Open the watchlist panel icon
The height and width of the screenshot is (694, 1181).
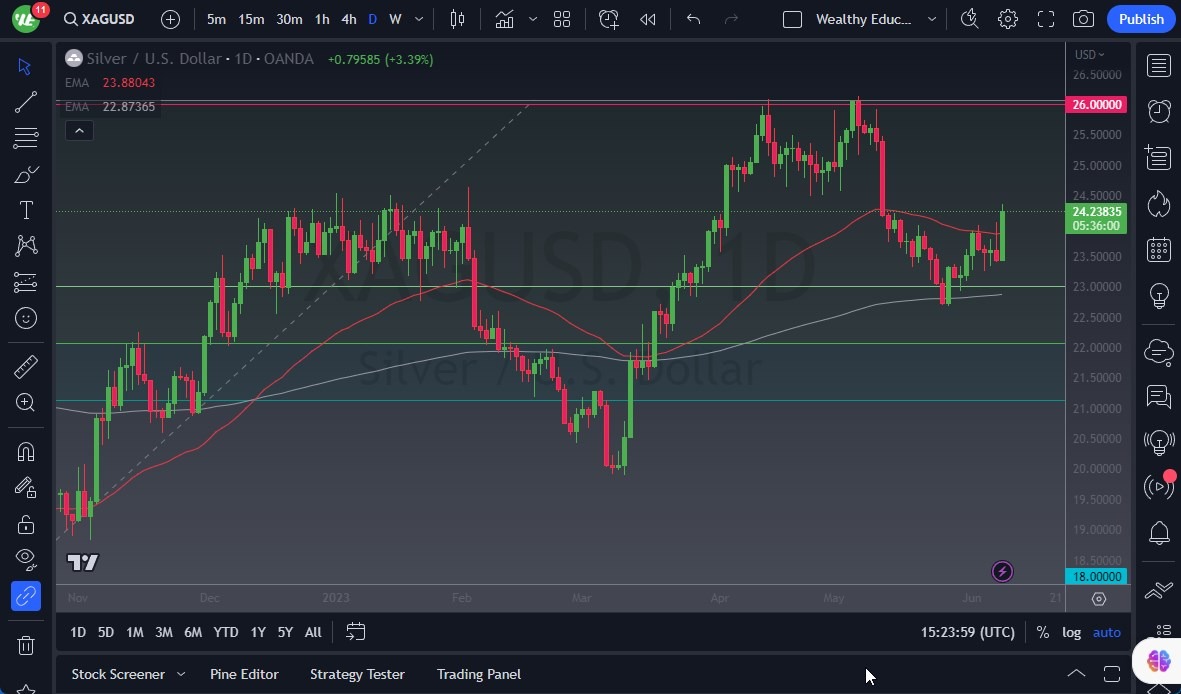pyautogui.click(x=1159, y=66)
